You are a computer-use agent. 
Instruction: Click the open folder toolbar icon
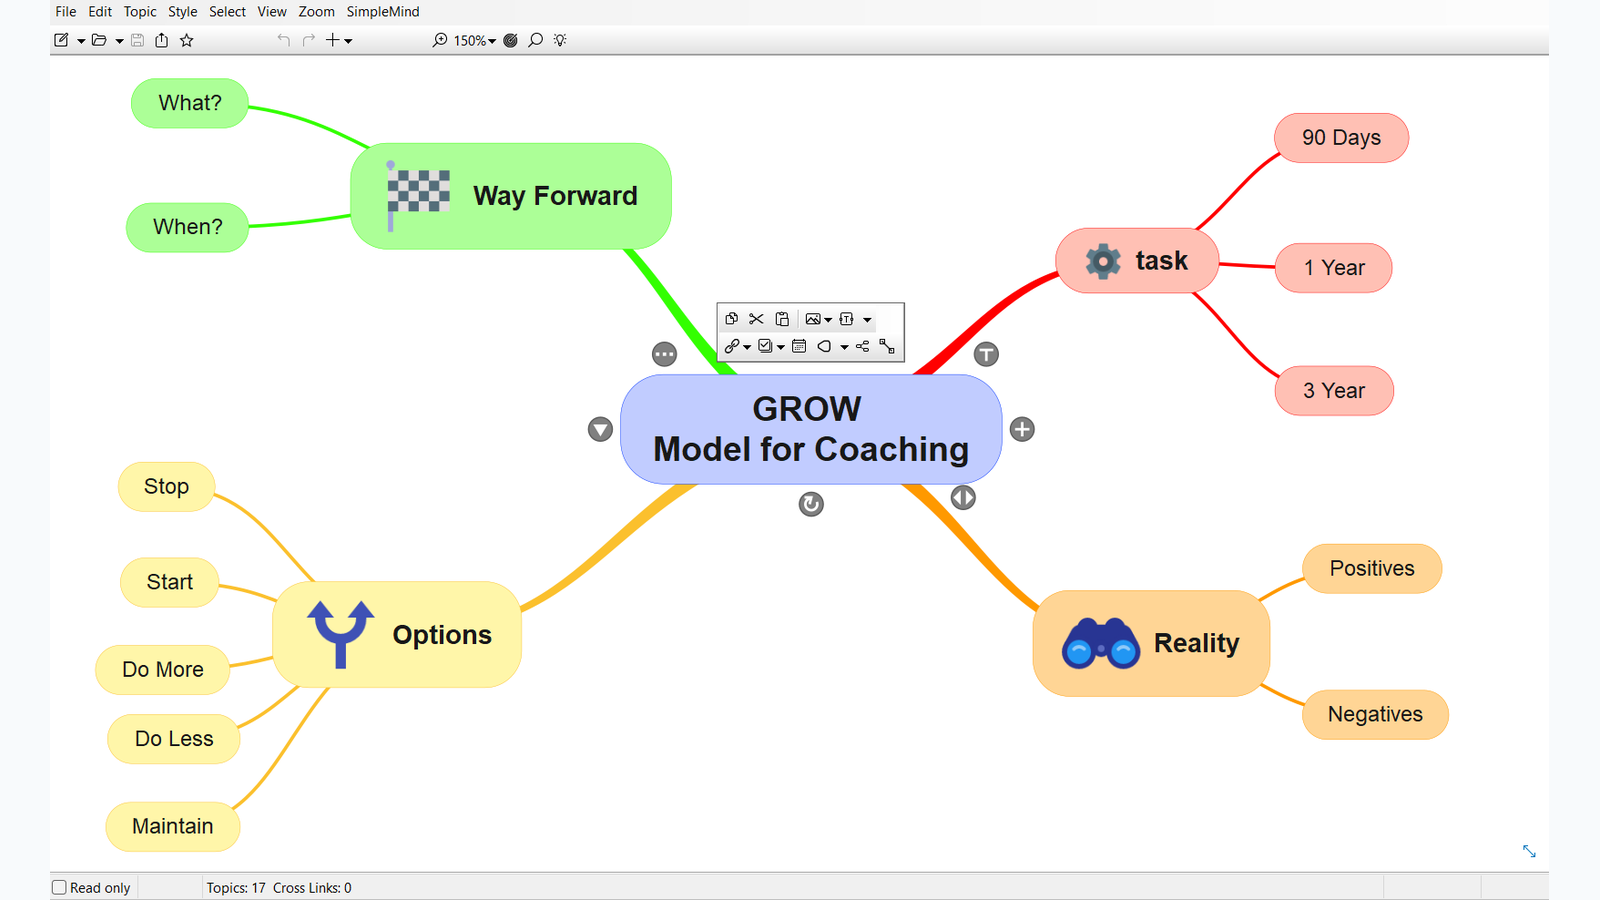point(99,40)
